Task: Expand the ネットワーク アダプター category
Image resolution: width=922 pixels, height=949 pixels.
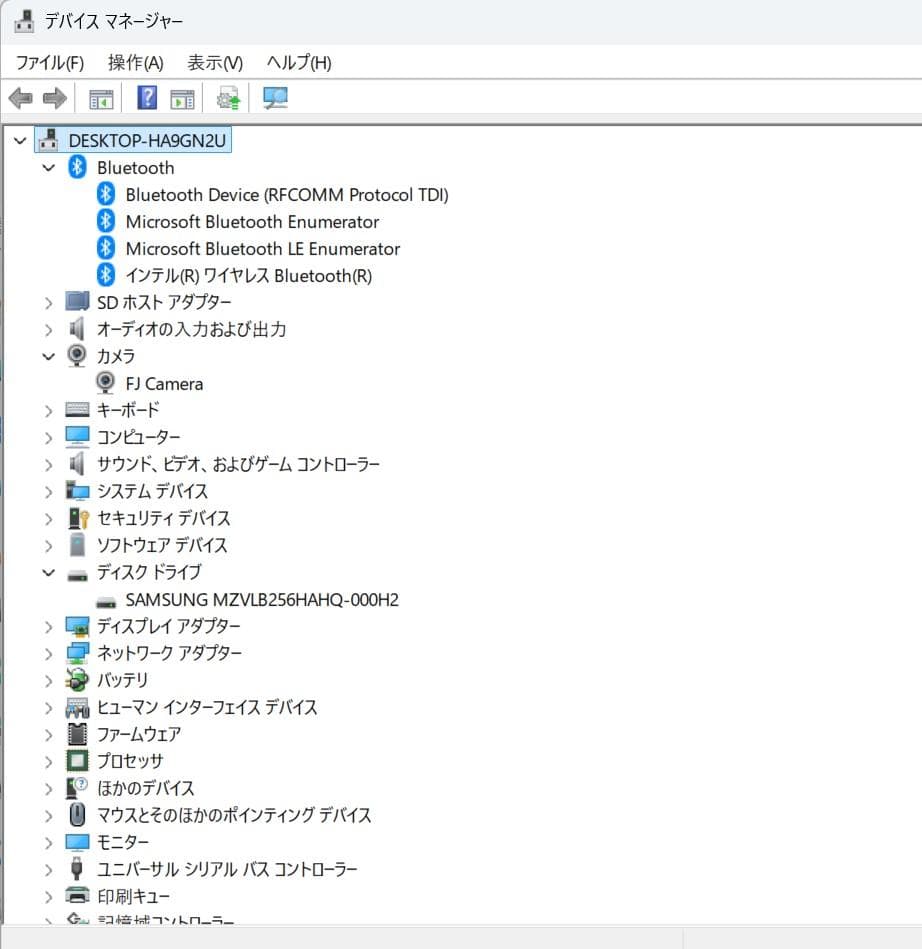Action: 48,653
